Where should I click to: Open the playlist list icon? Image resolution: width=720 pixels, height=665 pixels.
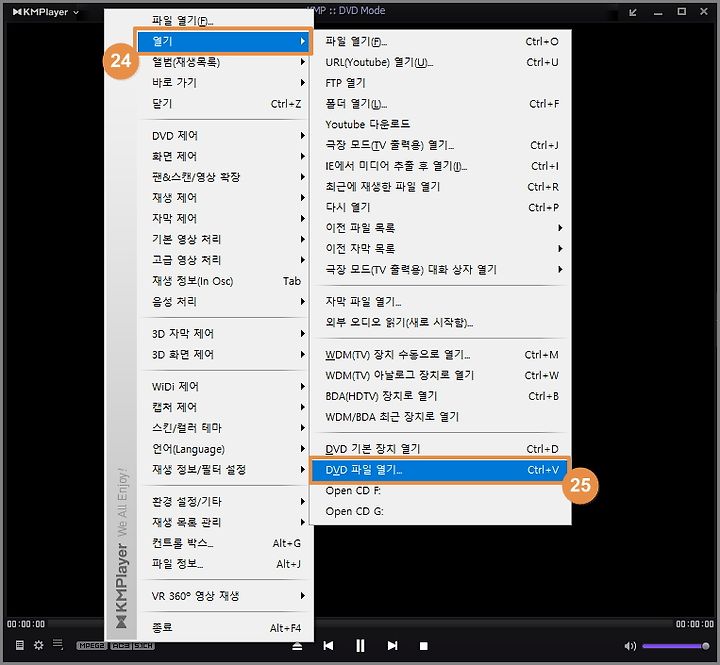(x=58, y=644)
